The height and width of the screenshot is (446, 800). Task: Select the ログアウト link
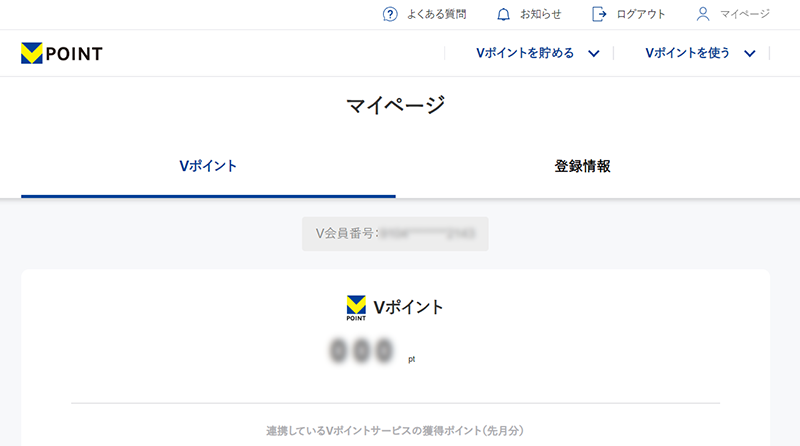coord(640,14)
